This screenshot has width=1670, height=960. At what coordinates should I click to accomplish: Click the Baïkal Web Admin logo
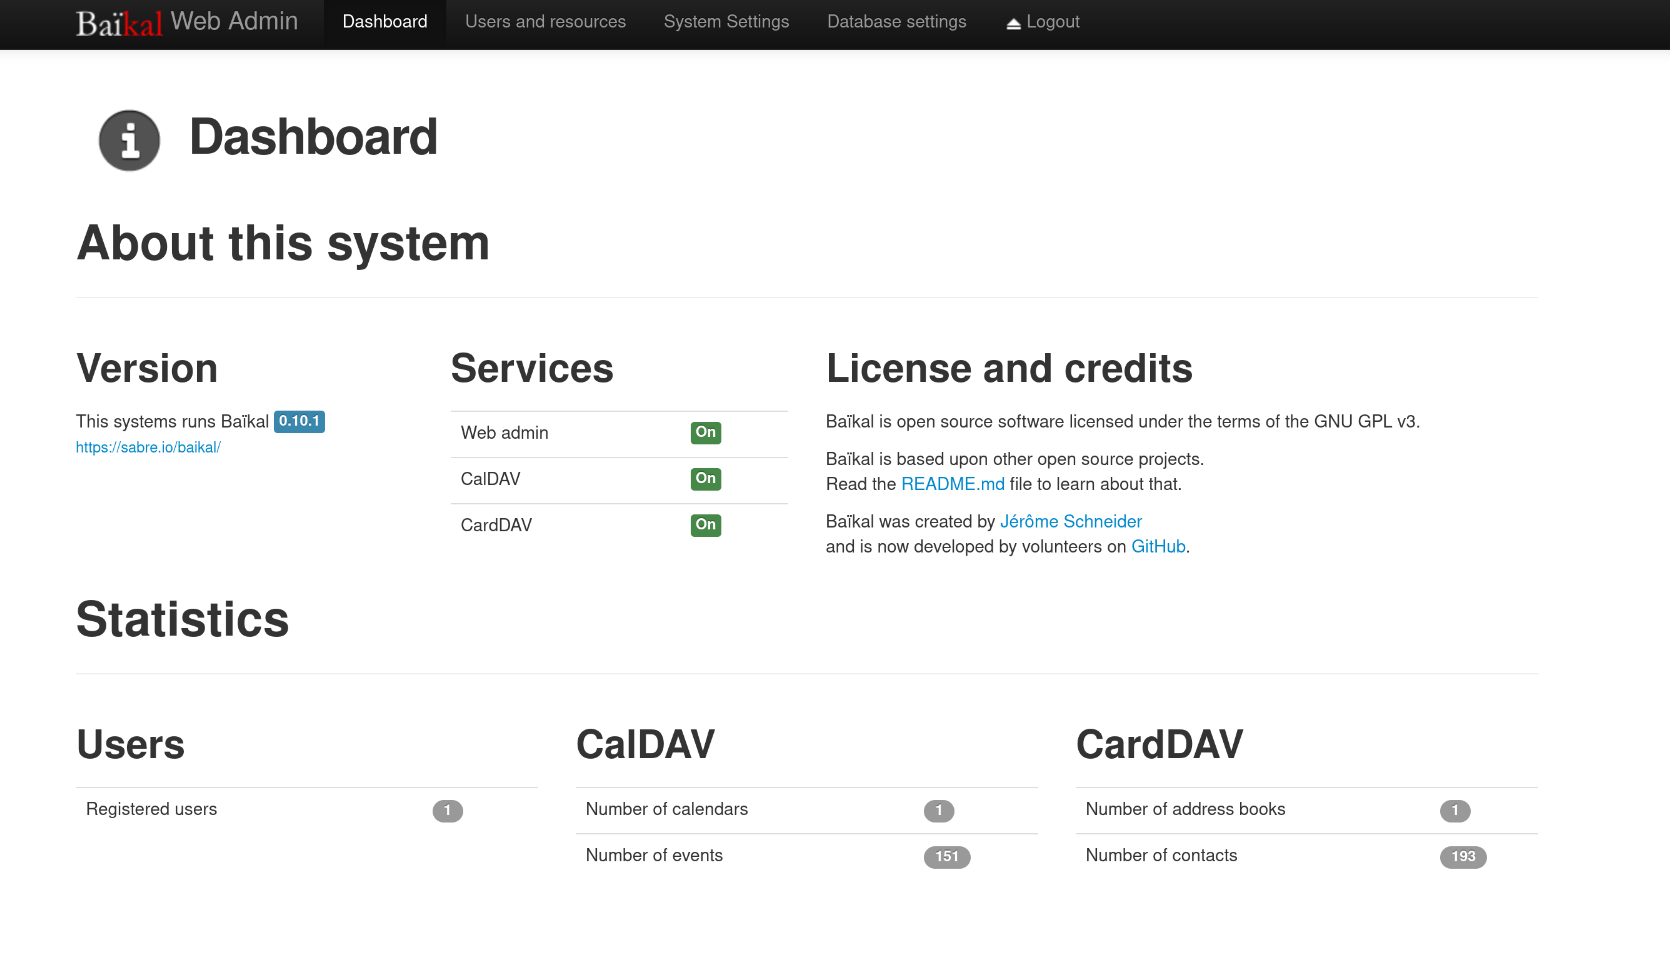(187, 22)
